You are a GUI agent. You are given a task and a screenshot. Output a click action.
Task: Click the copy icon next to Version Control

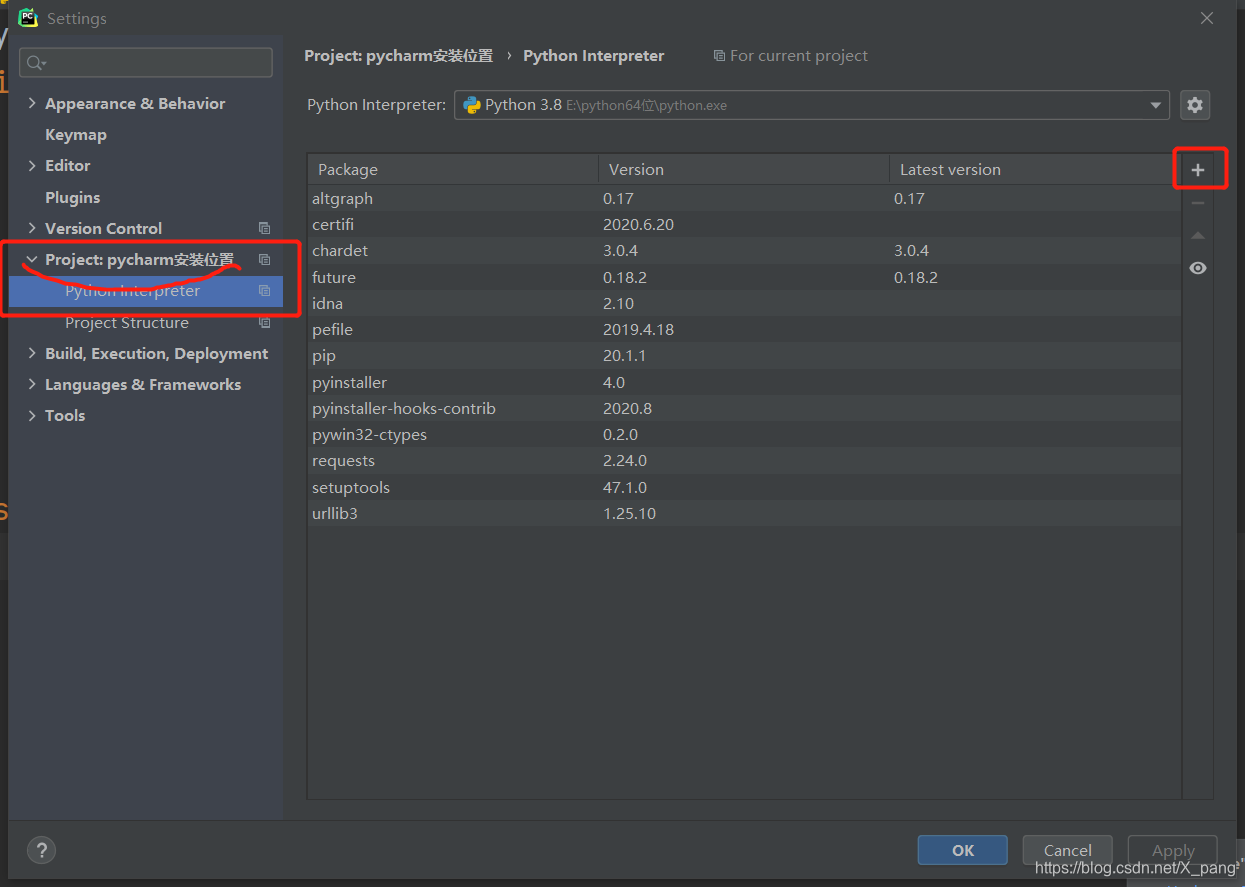pyautogui.click(x=264, y=228)
